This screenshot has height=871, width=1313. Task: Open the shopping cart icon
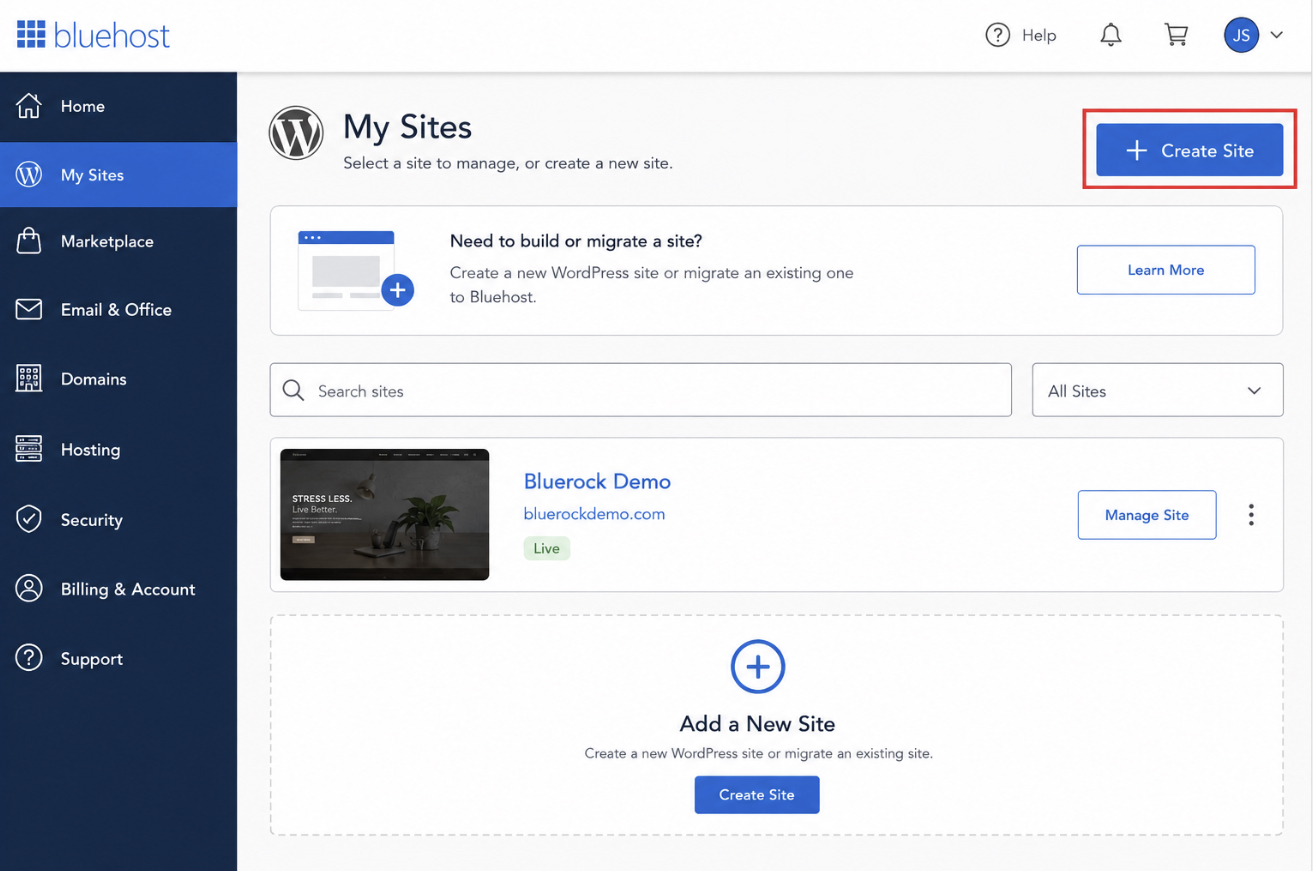(x=1176, y=35)
